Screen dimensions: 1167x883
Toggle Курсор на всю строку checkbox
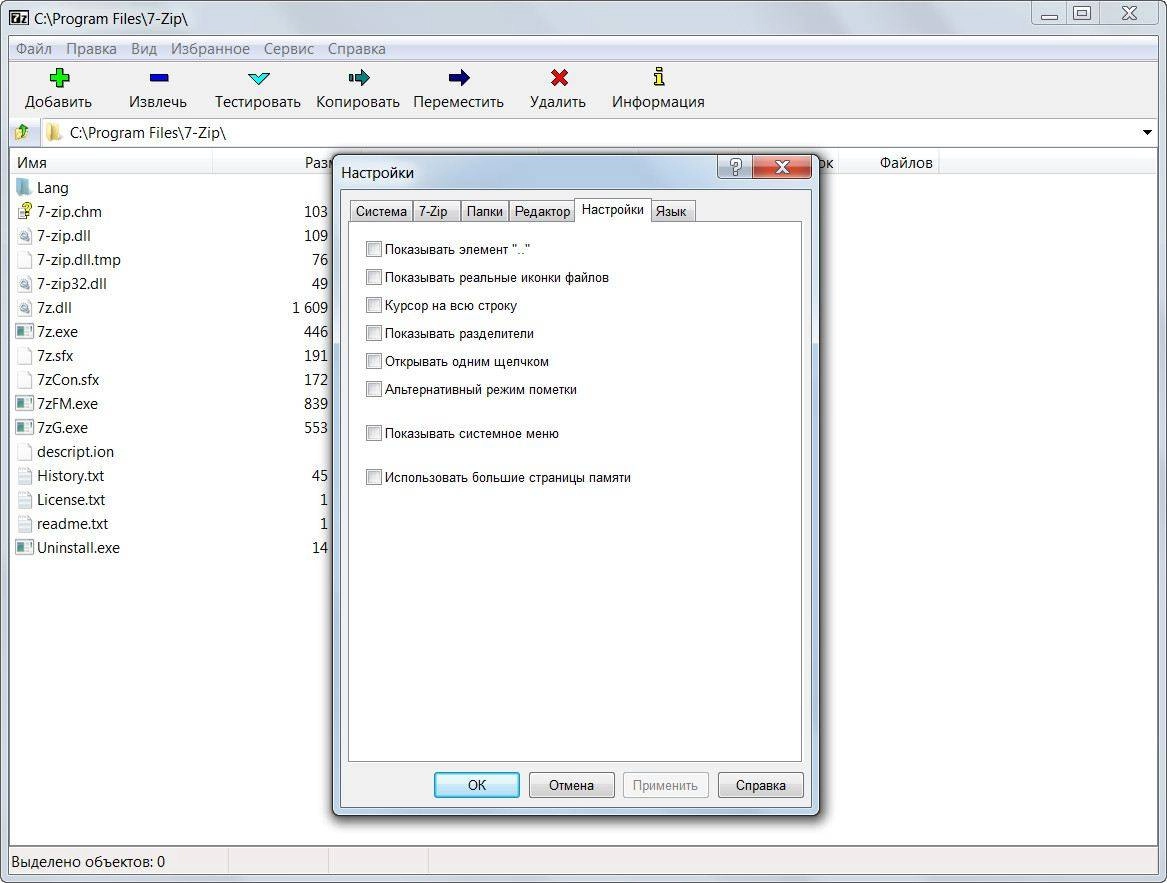click(374, 305)
